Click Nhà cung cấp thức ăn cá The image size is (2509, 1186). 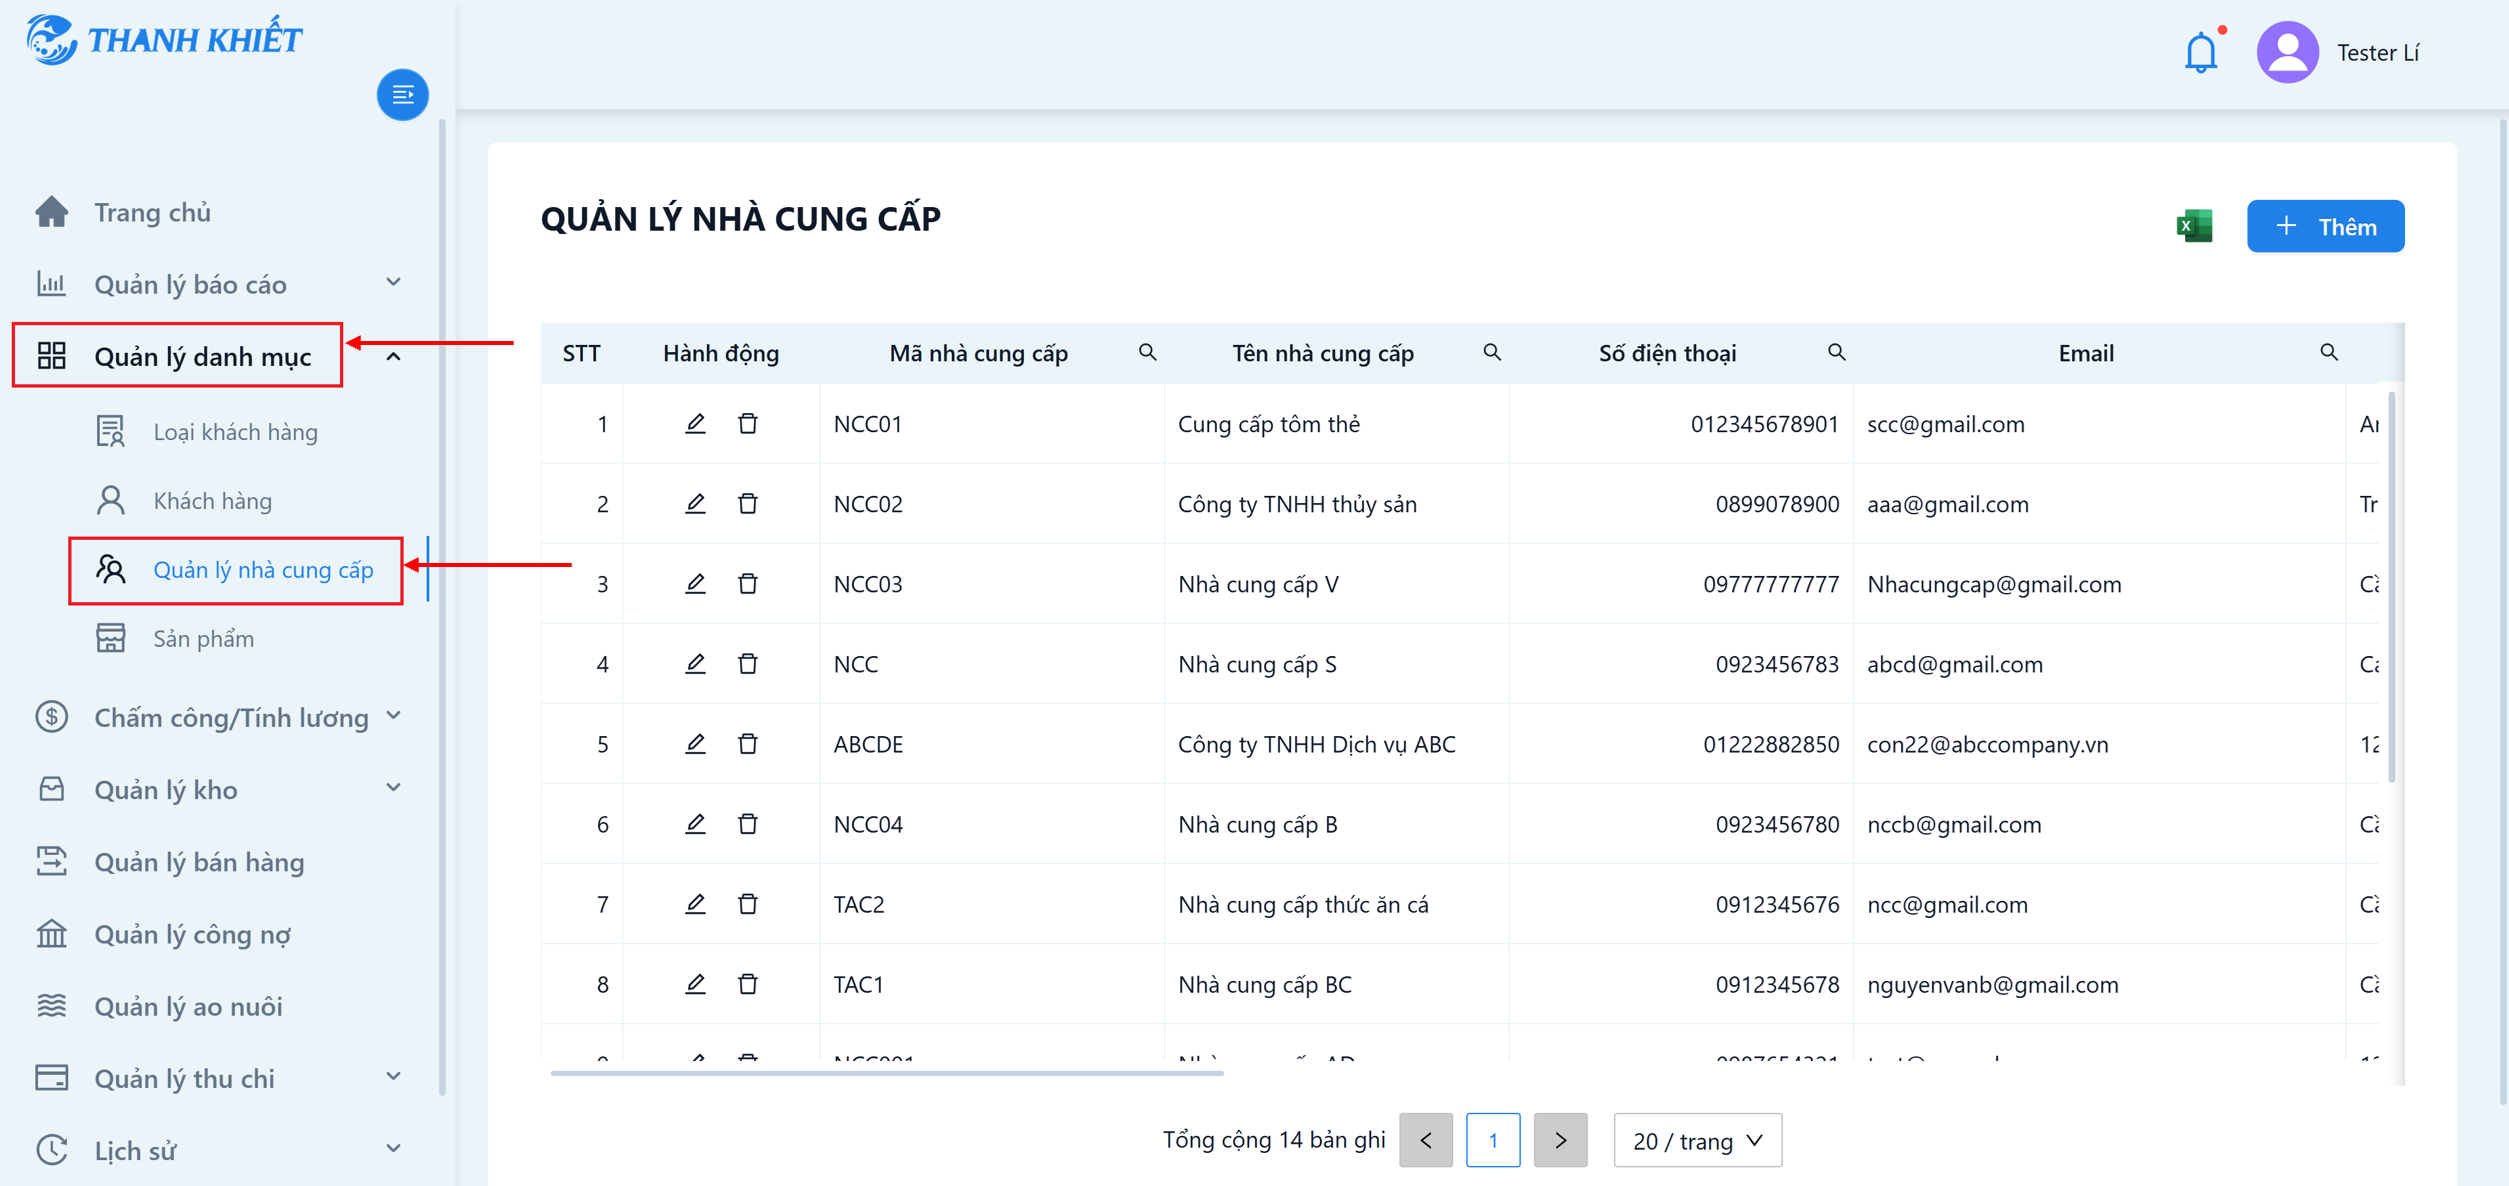click(1303, 904)
